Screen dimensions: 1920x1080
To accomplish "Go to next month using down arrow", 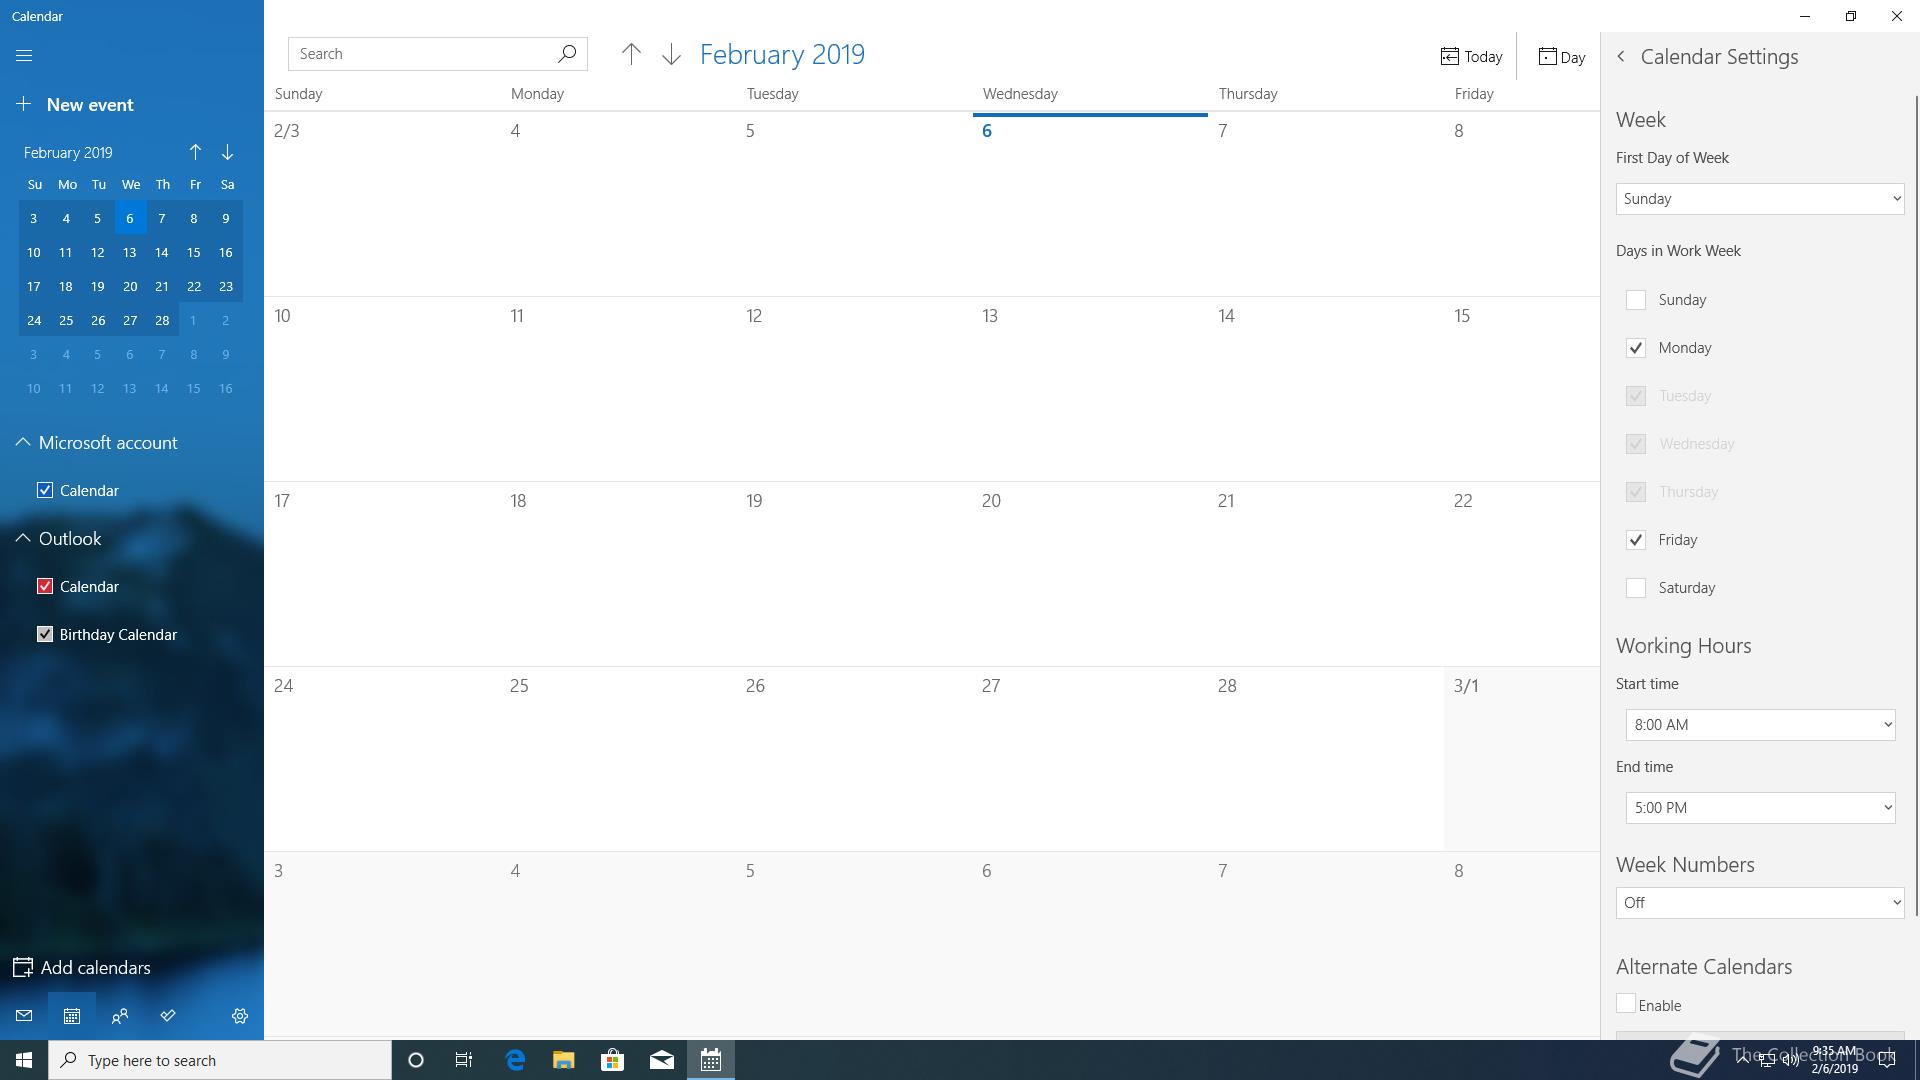I will (671, 55).
